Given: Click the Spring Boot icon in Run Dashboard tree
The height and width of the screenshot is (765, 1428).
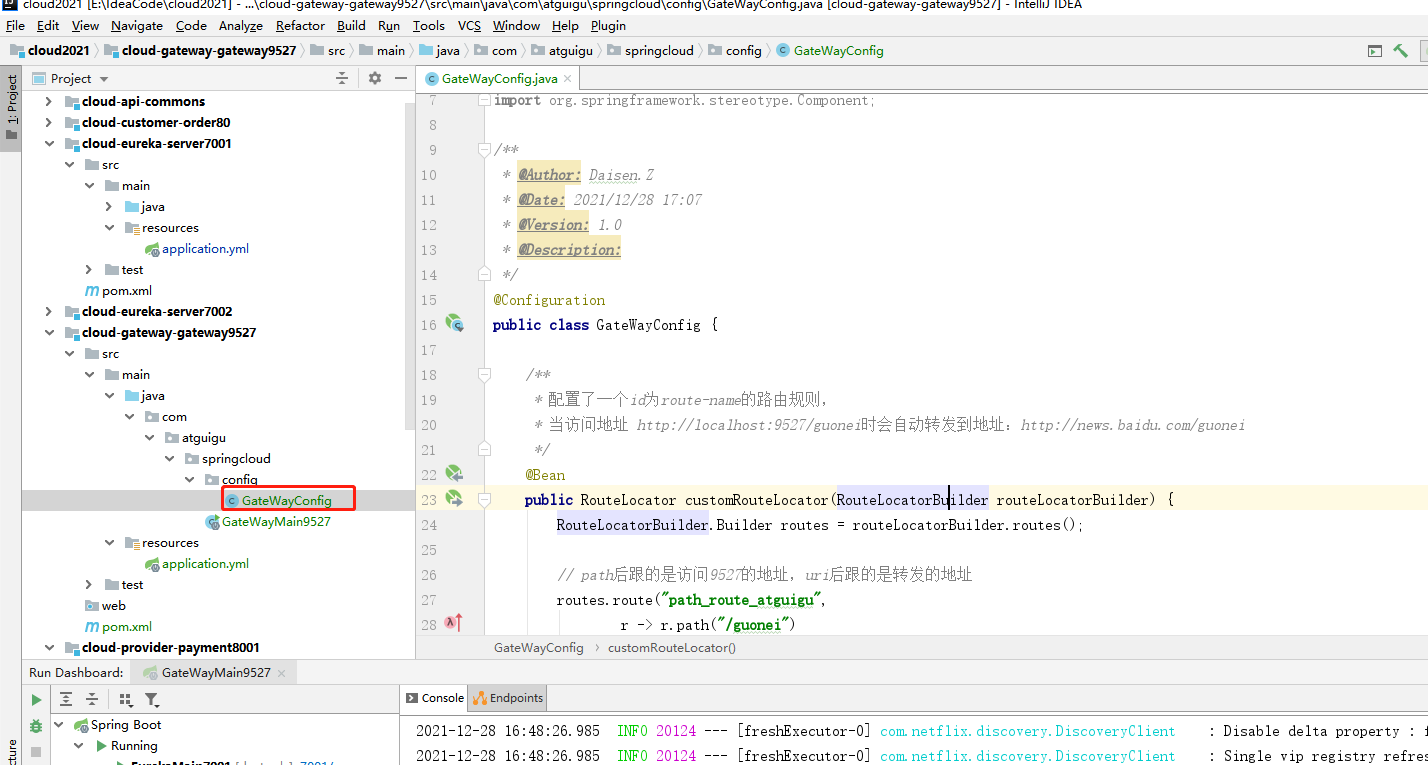Looking at the screenshot, I should tap(82, 725).
